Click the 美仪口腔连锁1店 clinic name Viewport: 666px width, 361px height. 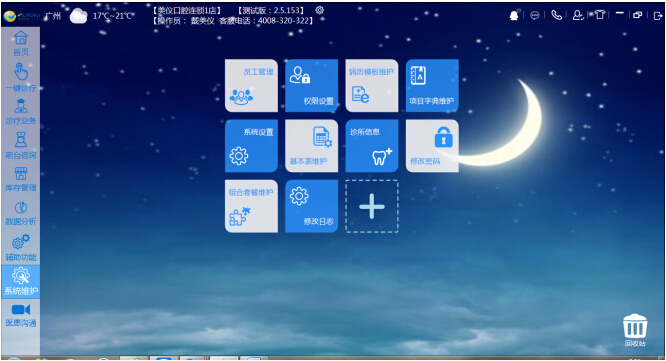(187, 11)
